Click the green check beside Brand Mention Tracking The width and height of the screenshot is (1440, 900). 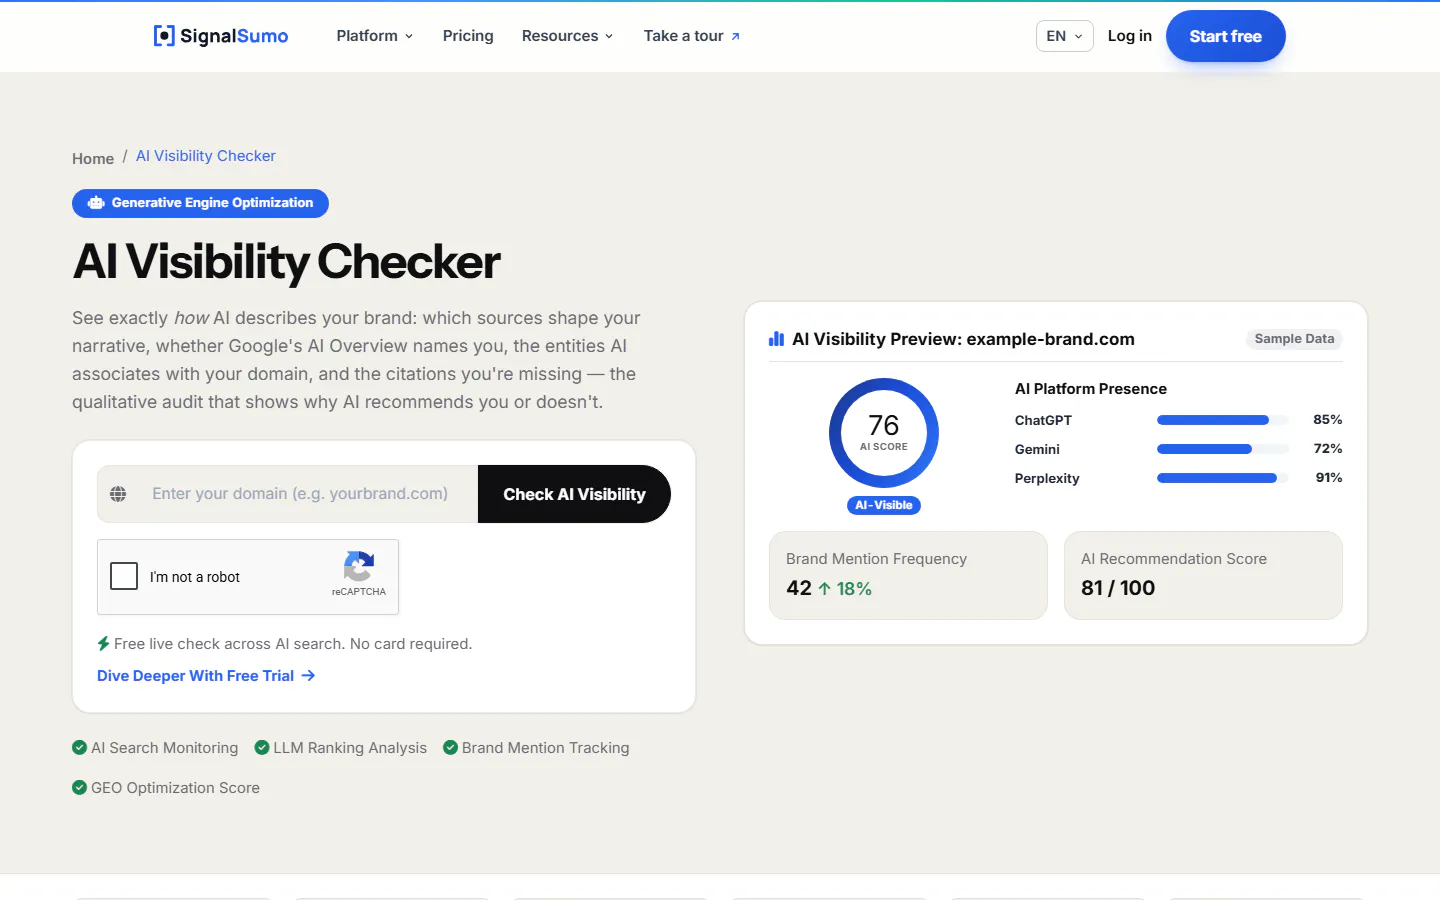click(x=451, y=748)
